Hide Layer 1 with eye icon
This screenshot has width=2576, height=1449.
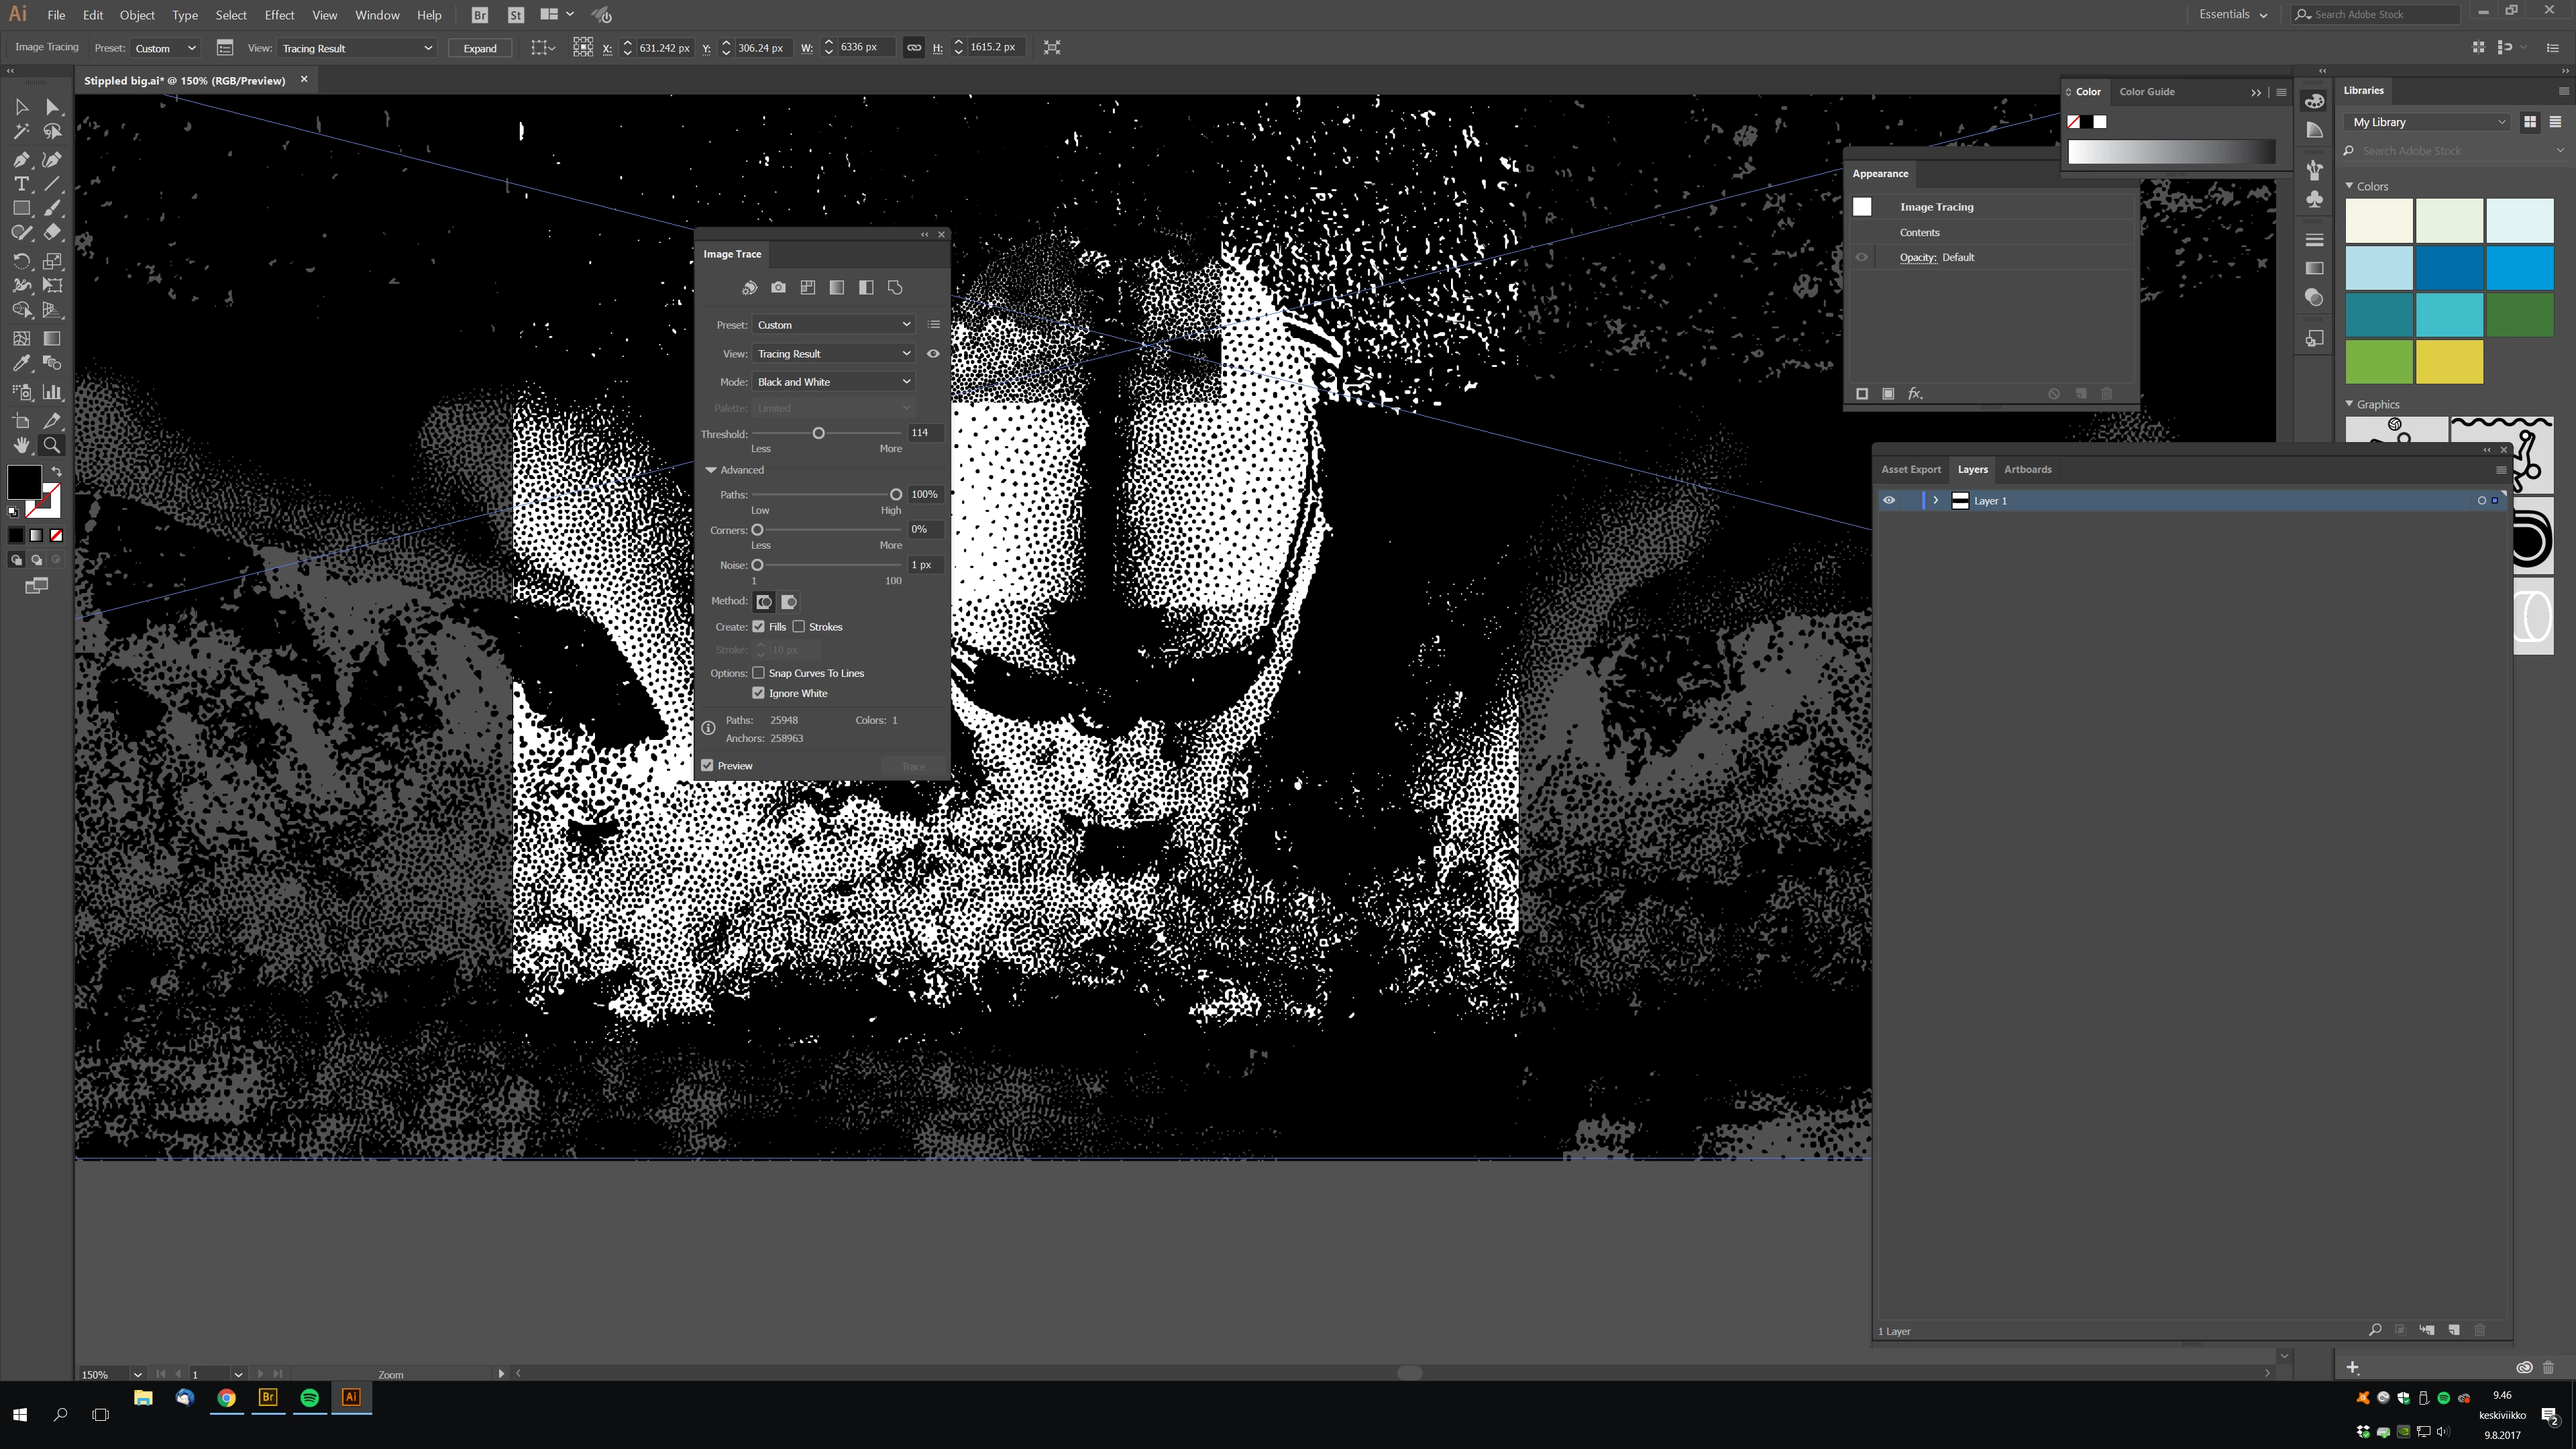tap(1889, 501)
